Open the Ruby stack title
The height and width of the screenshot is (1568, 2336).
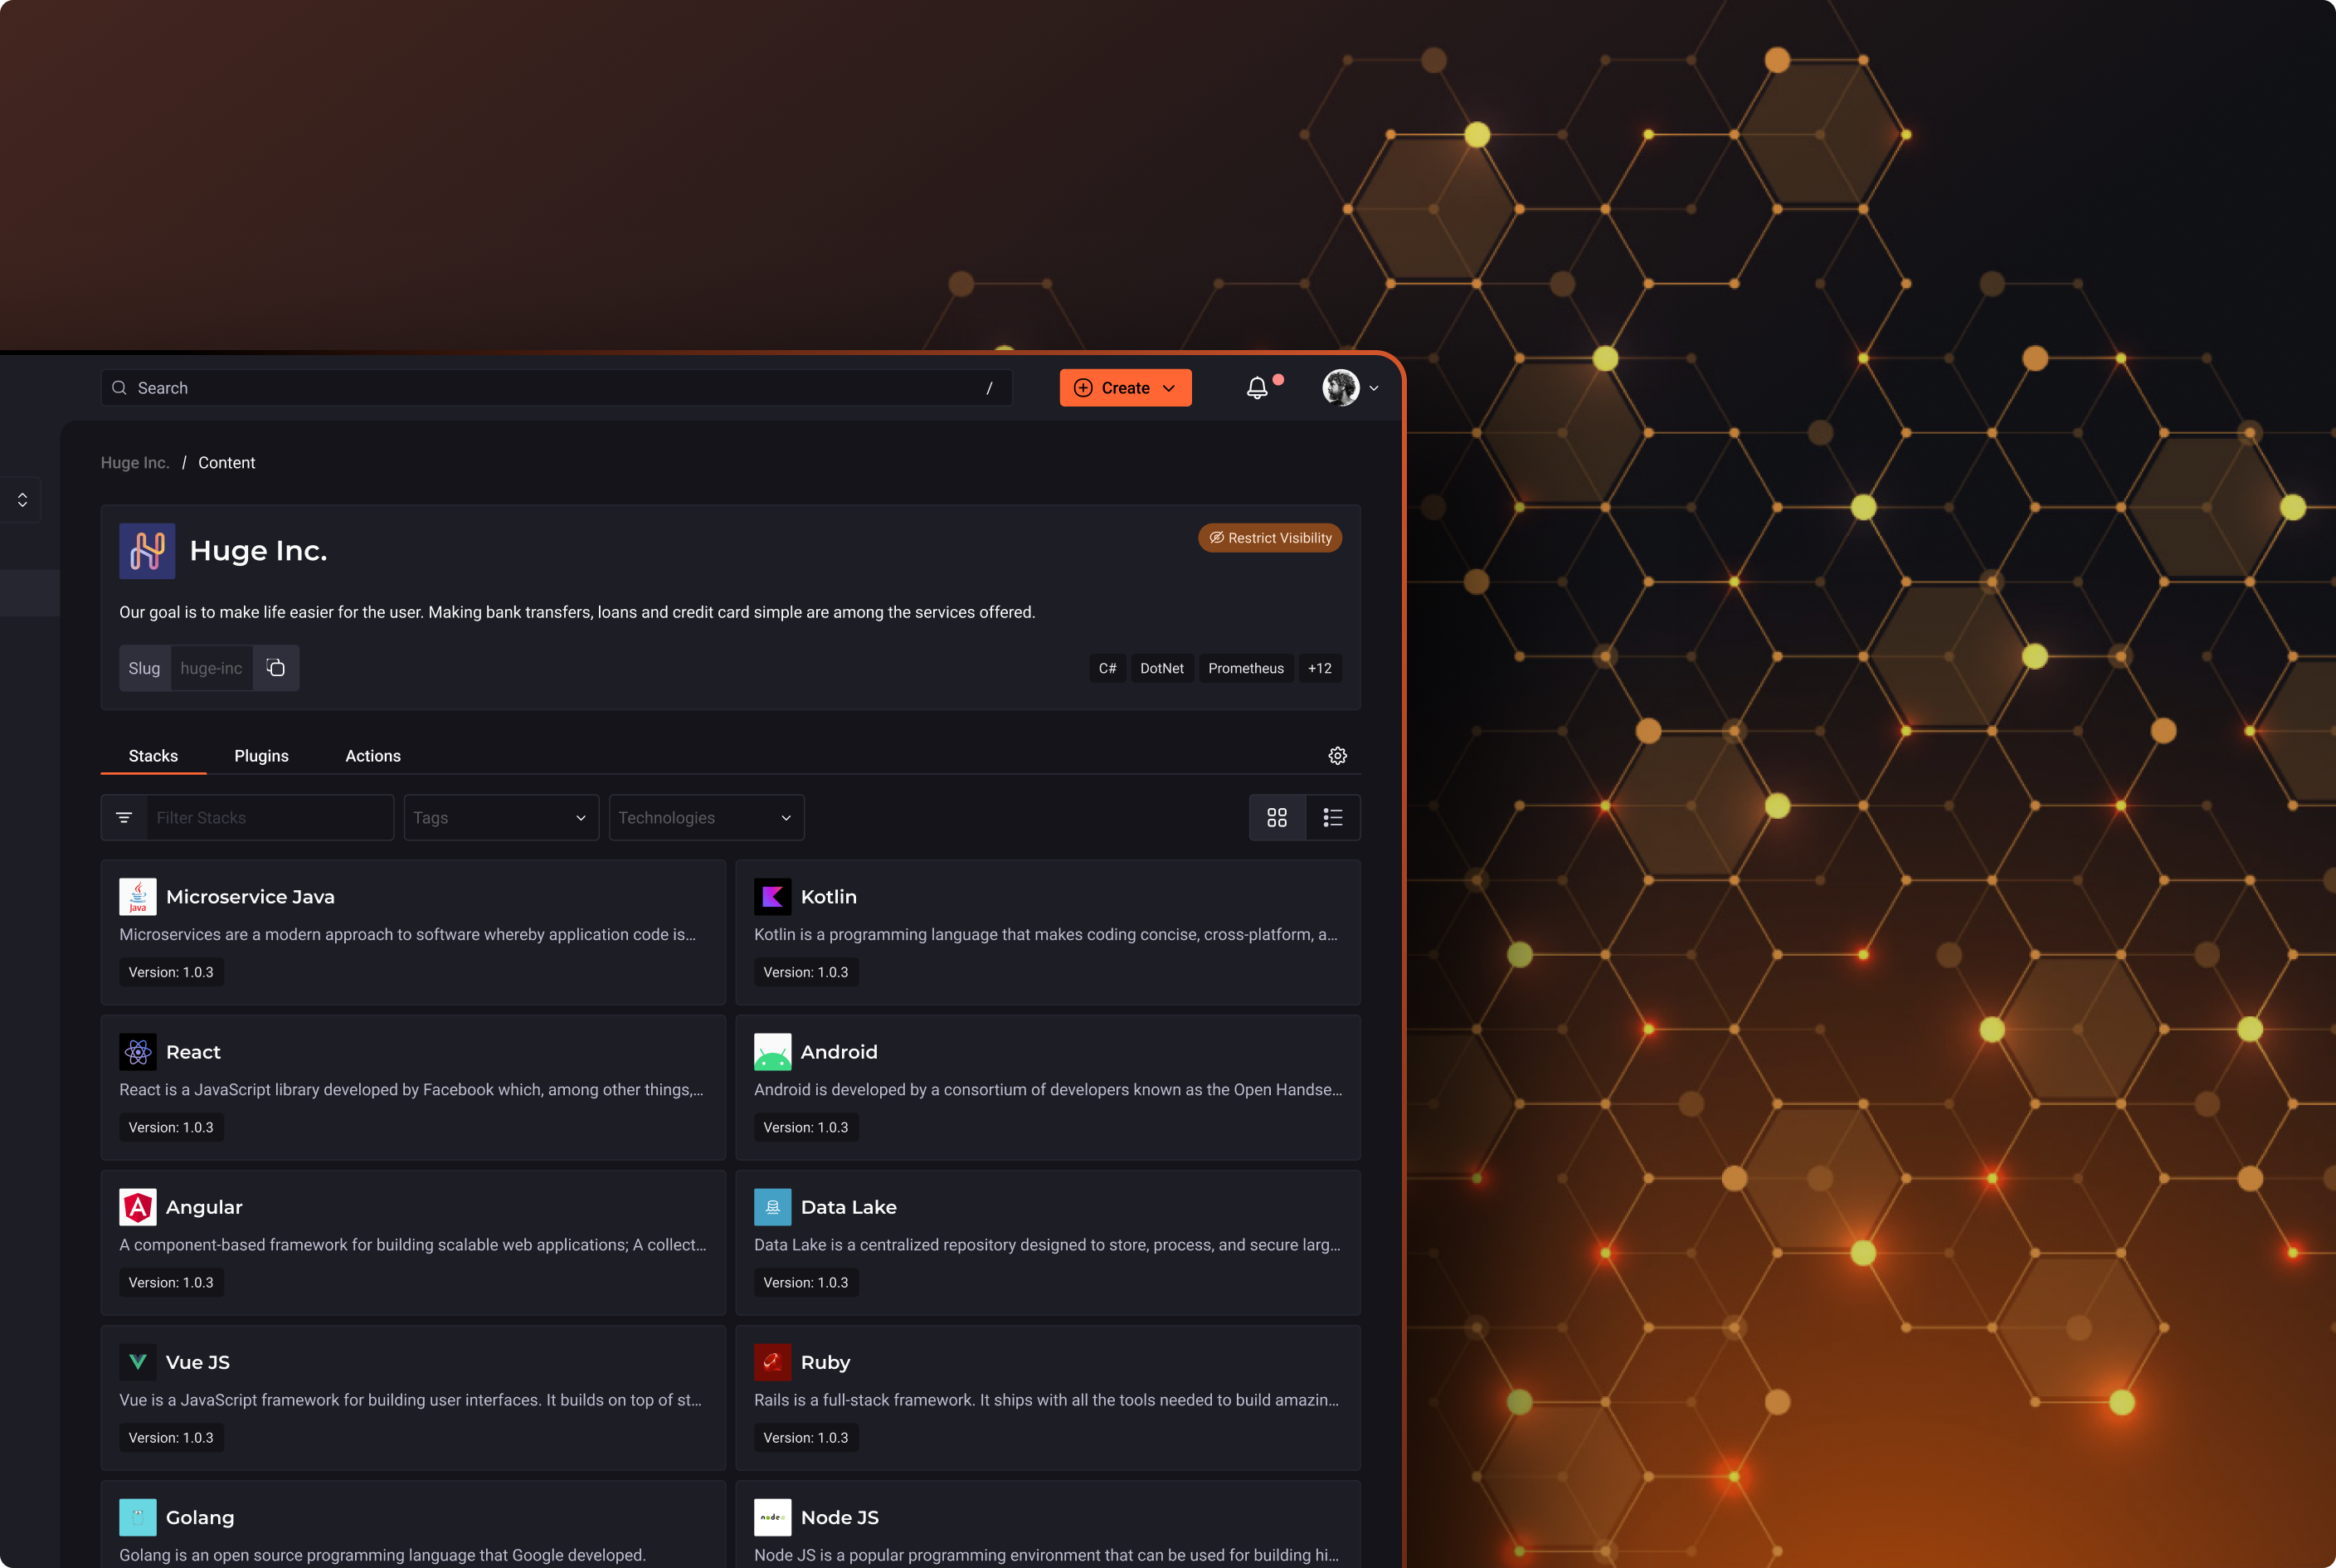point(825,1362)
